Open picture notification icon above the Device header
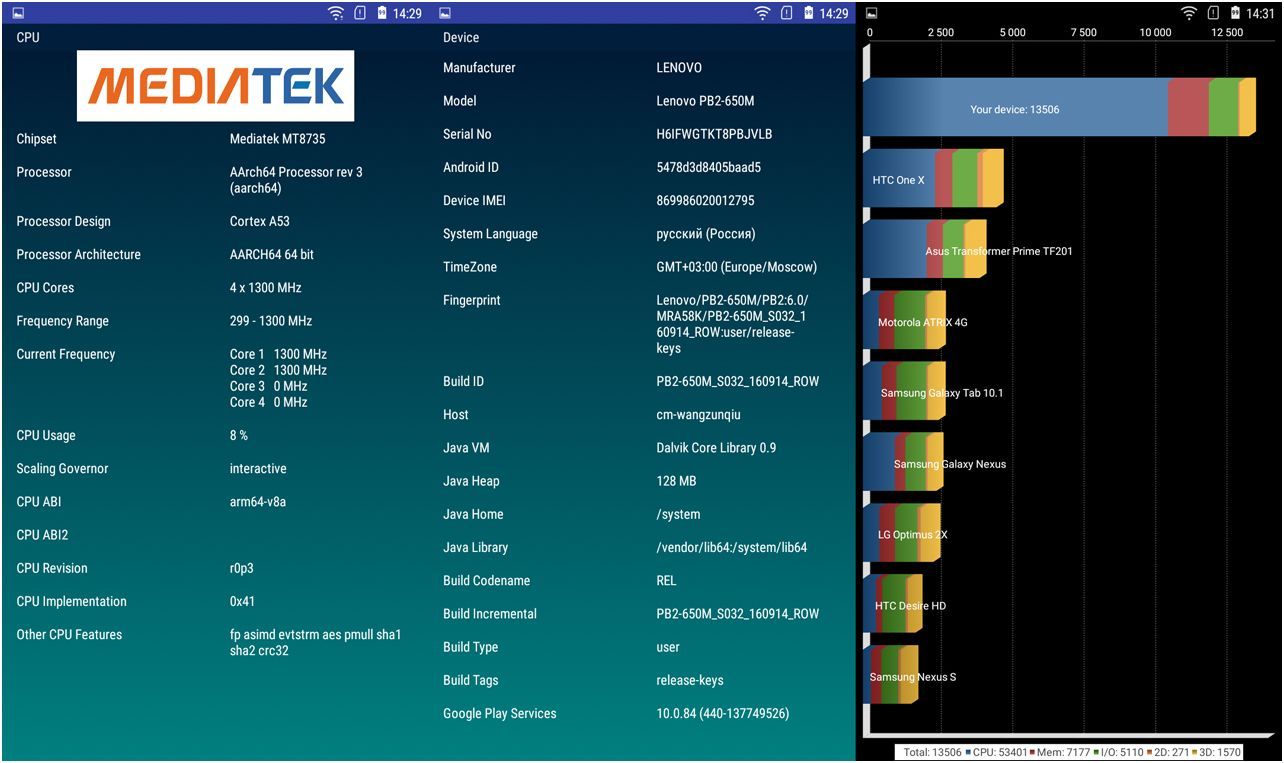Screen dimensions: 1284x763 point(445,13)
